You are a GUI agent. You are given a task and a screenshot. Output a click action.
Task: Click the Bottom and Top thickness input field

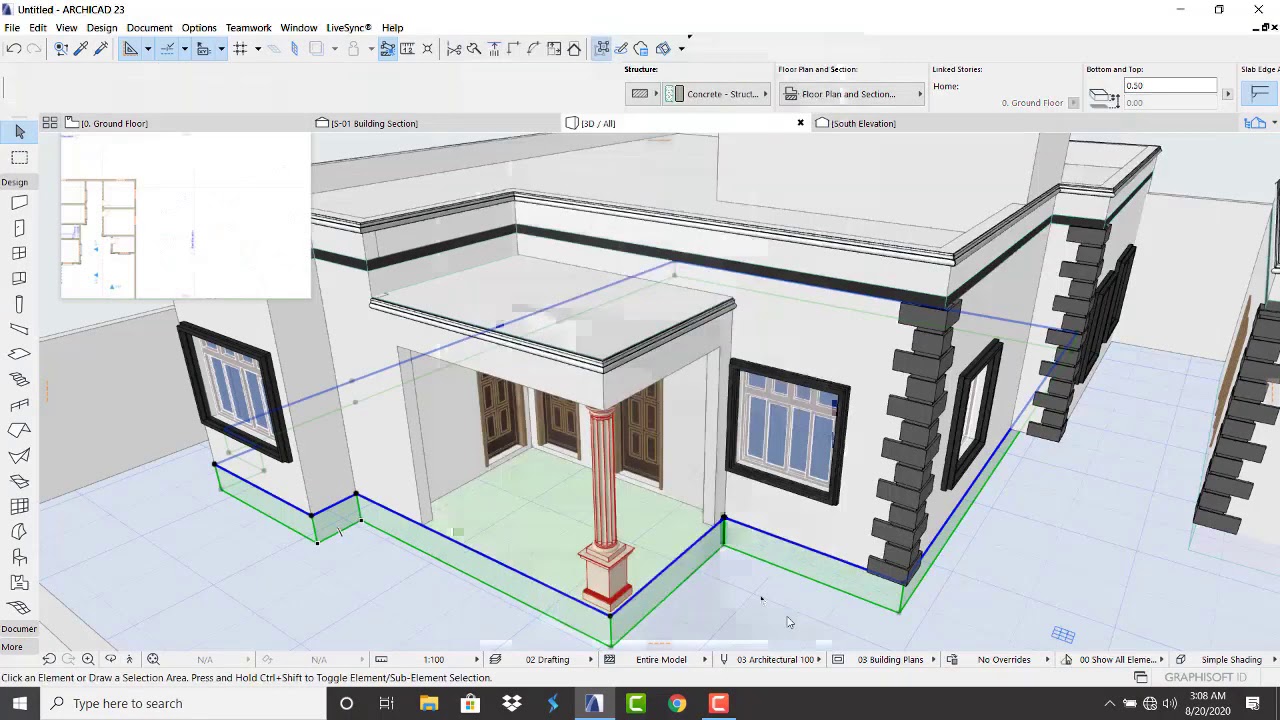click(1170, 86)
